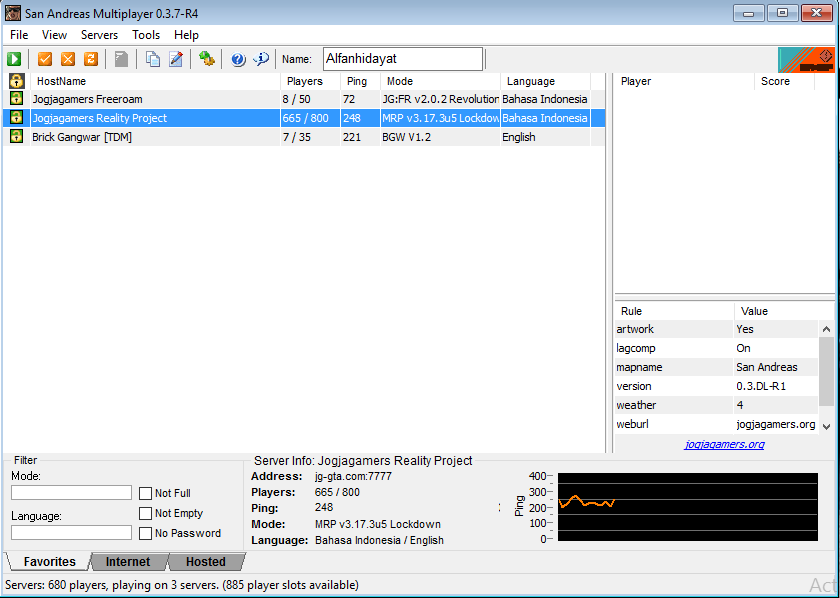This screenshot has width=840, height=598.
Task: Enable the No Password filter checkbox
Action: click(145, 533)
